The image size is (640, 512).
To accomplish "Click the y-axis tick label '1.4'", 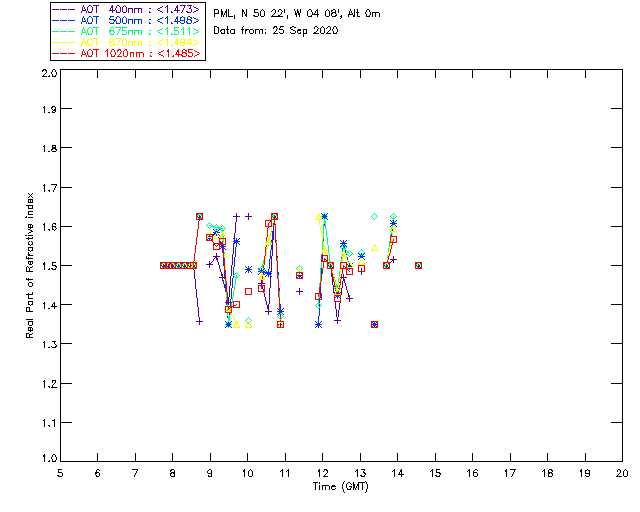I will coord(49,305).
